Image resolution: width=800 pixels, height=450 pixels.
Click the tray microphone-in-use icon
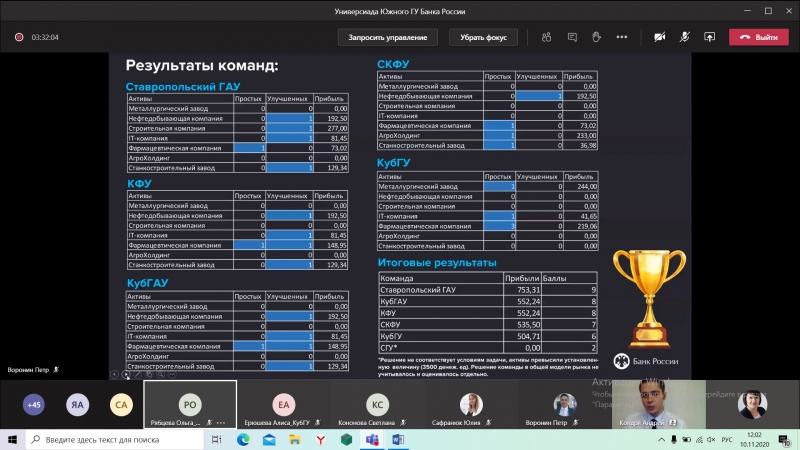[x=673, y=439]
